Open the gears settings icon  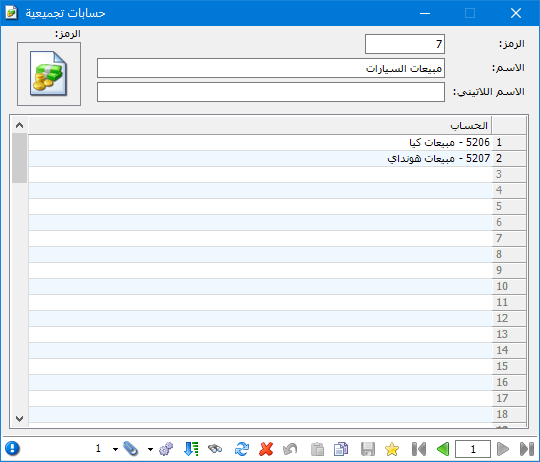coord(166,449)
